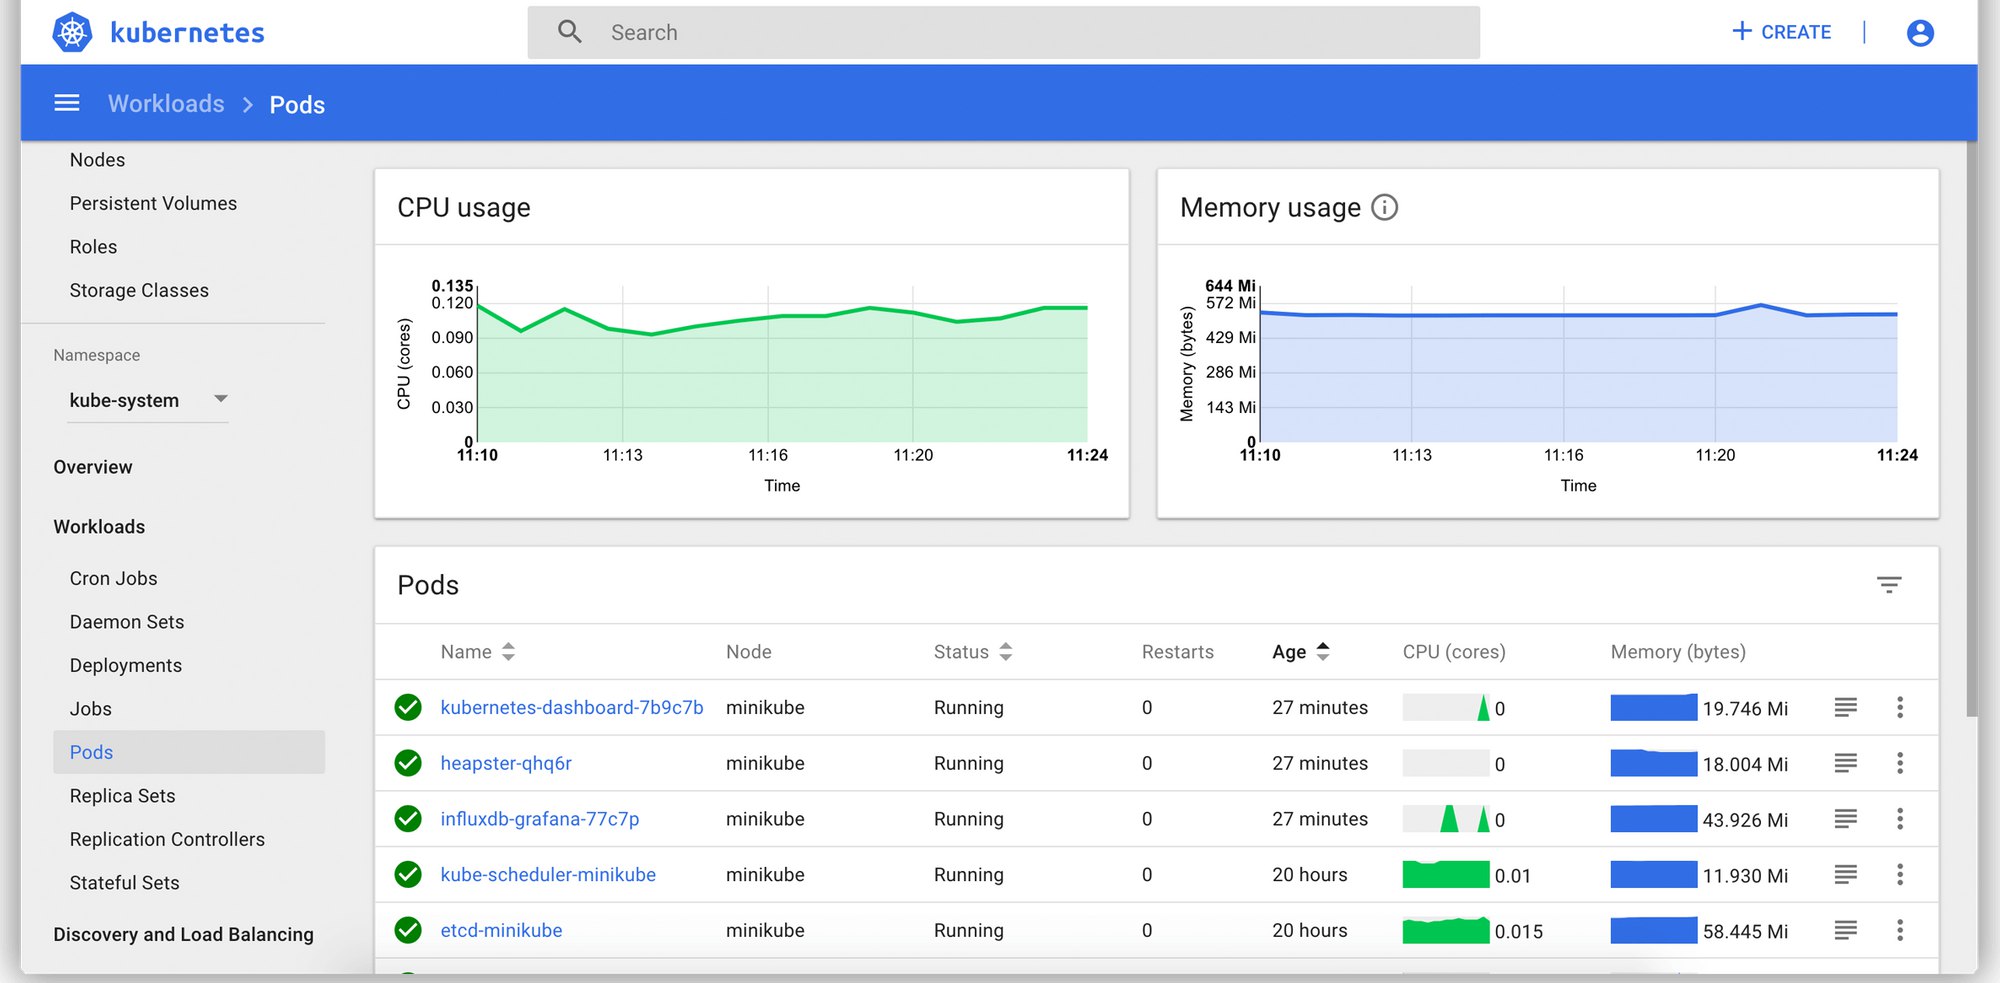The height and width of the screenshot is (983, 2000).
Task: View logs for kubernetes-dashboard-7b9c7b pod
Action: [1846, 707]
